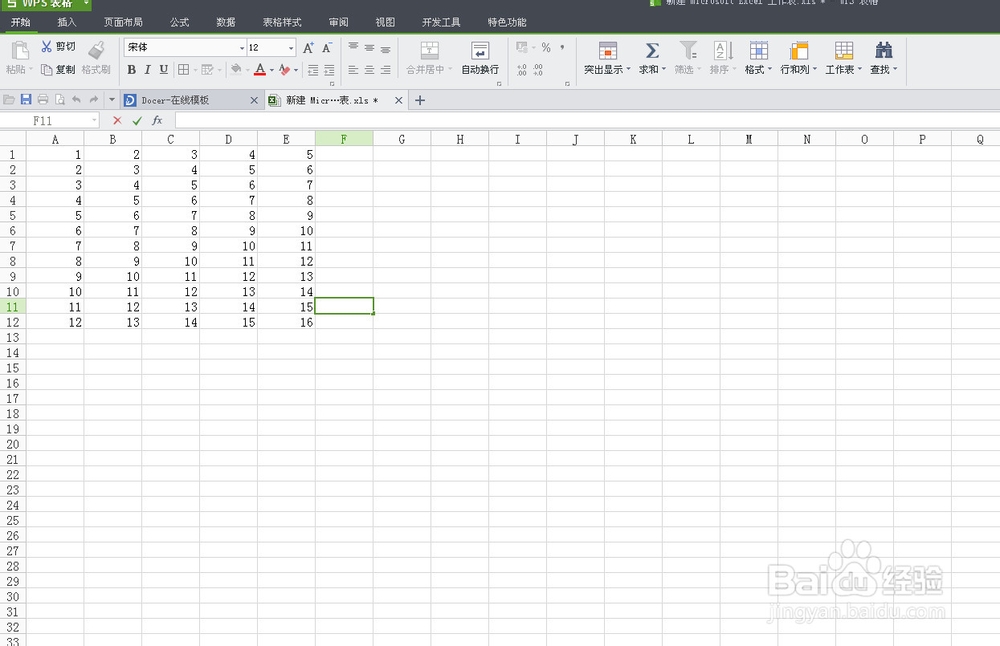Viewport: 1000px width, 646px height.
Task: Open the View (视图) tab
Action: 385,22
